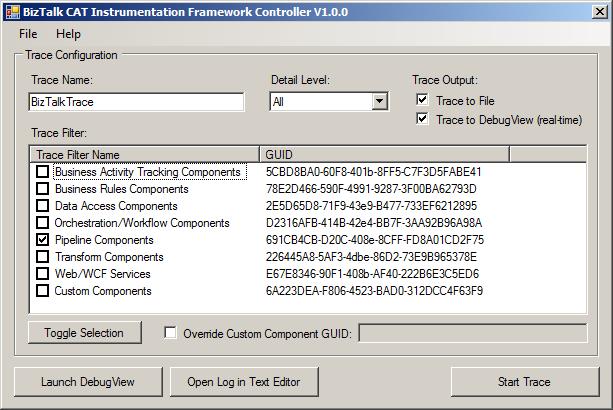Open the Help menu
This screenshot has width=613, height=410.
[68, 34]
